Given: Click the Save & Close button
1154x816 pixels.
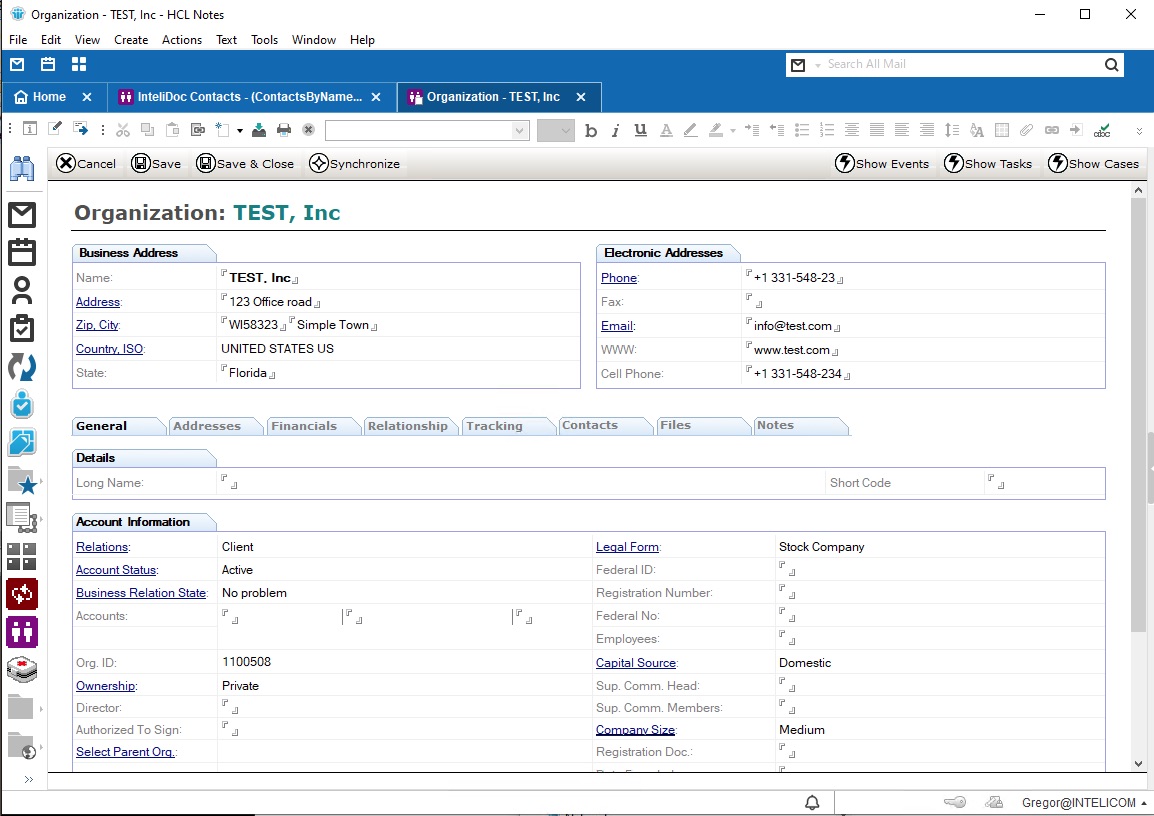Looking at the screenshot, I should pos(245,163).
